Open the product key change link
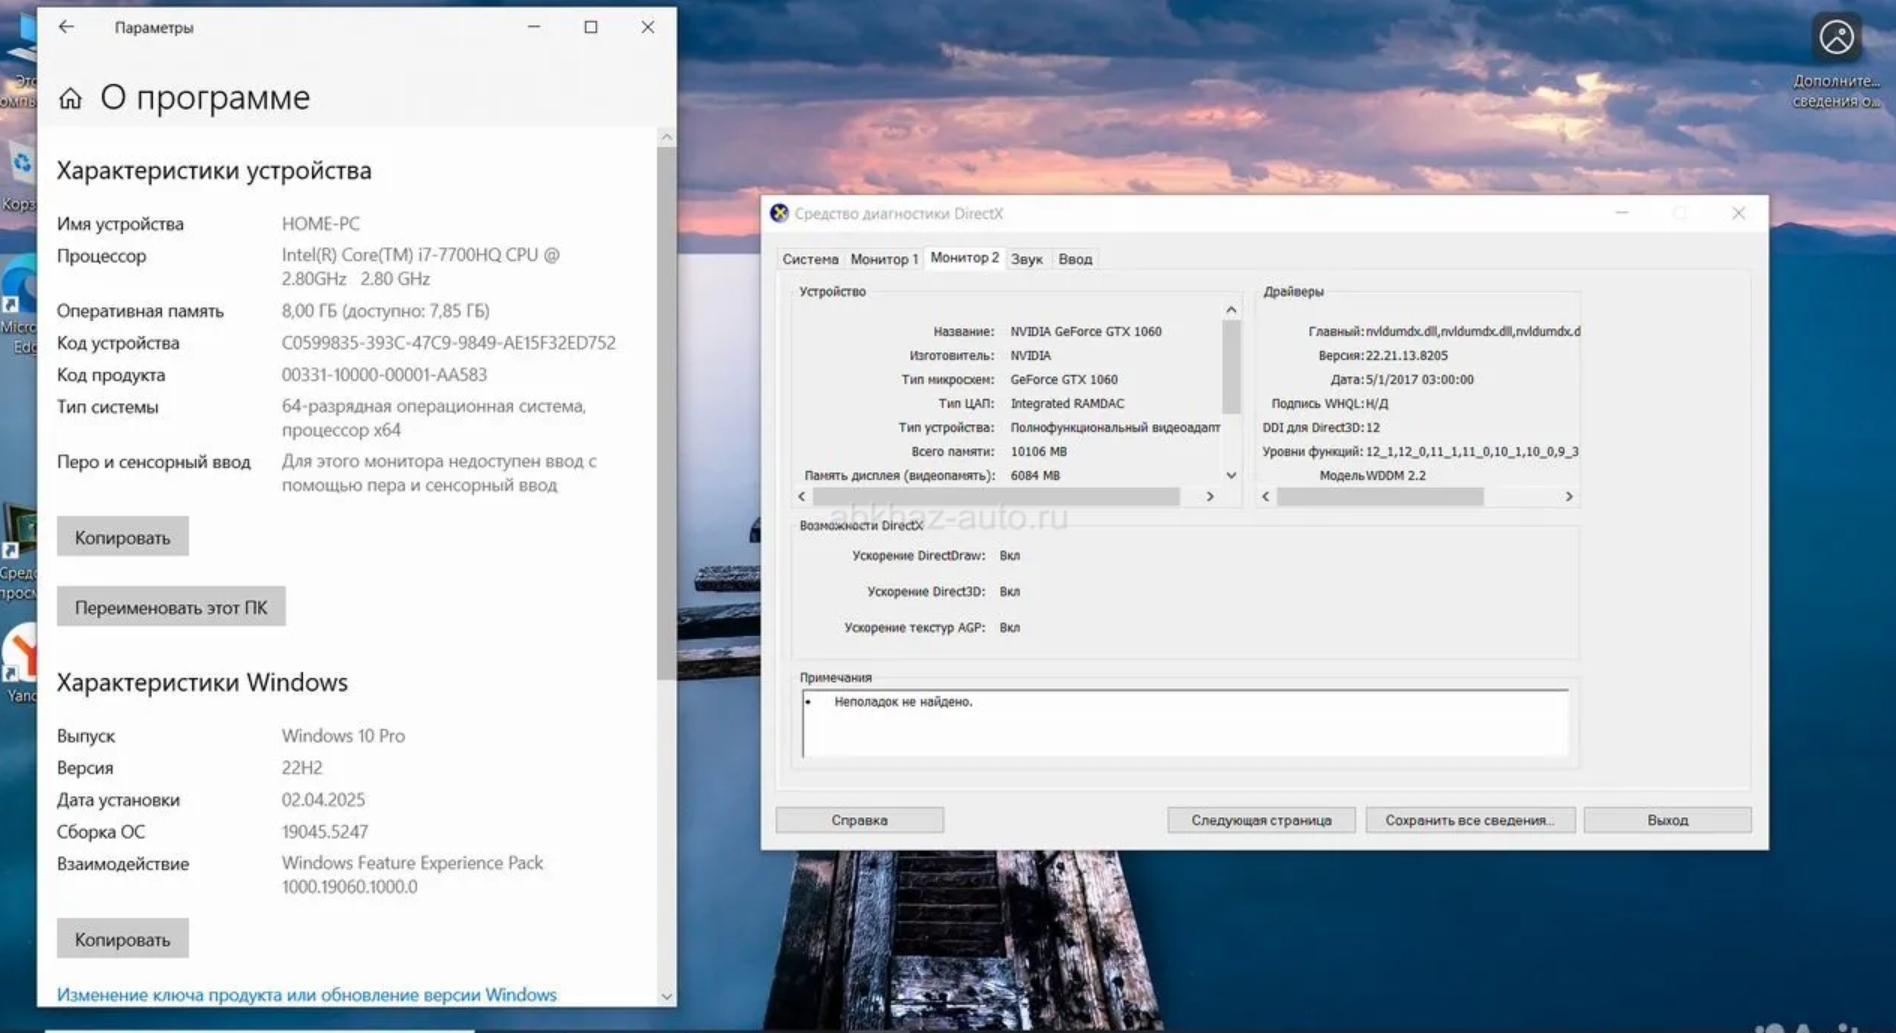Screen dimensions: 1896x1033 pos(306,995)
